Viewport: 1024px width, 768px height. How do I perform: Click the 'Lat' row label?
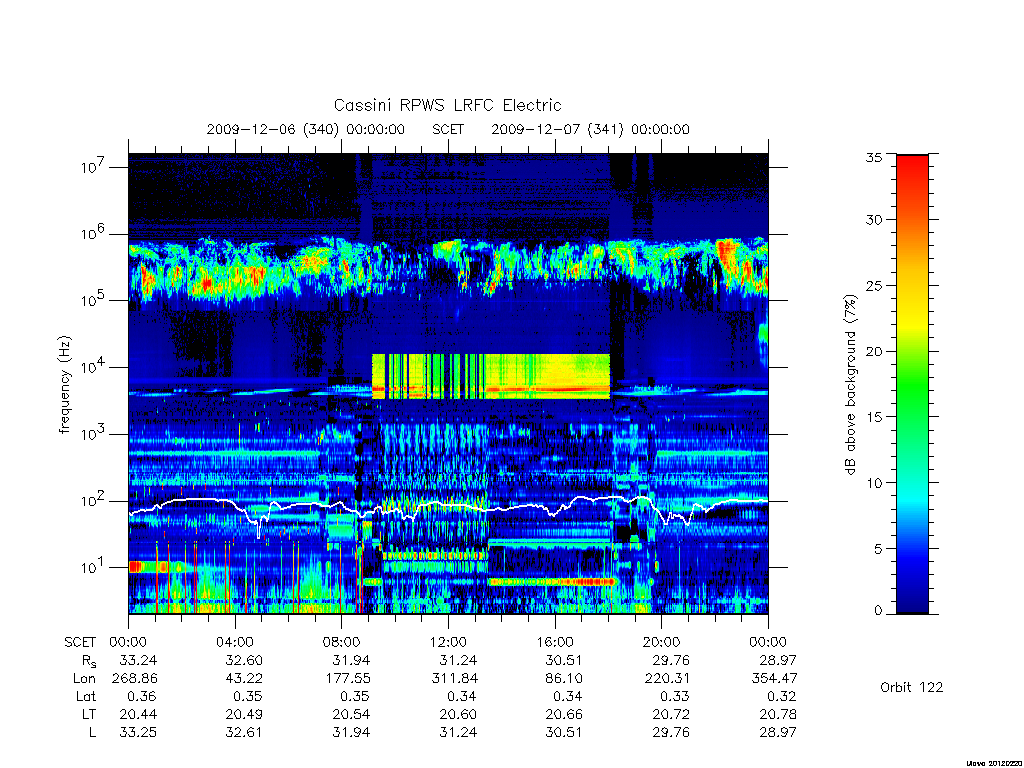pyautogui.click(x=86, y=696)
